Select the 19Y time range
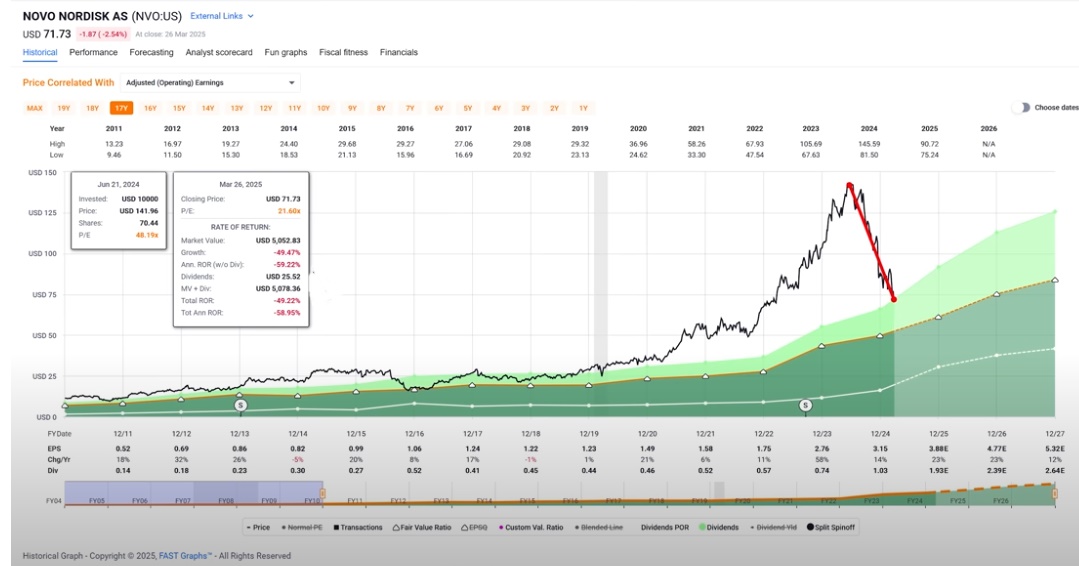Viewport: 1079px width, 566px height. (64, 108)
